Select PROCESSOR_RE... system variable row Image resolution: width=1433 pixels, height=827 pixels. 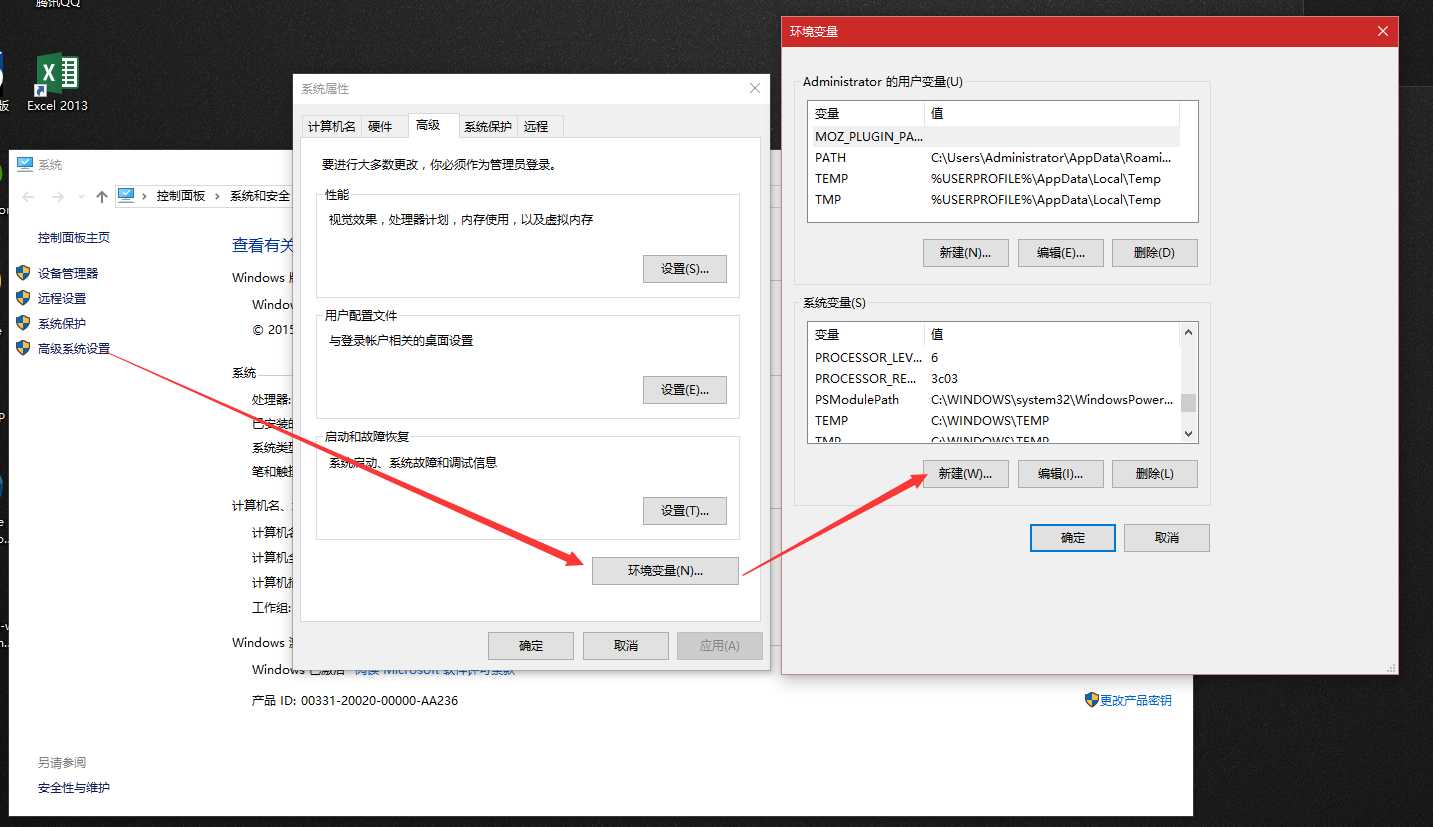pos(994,378)
